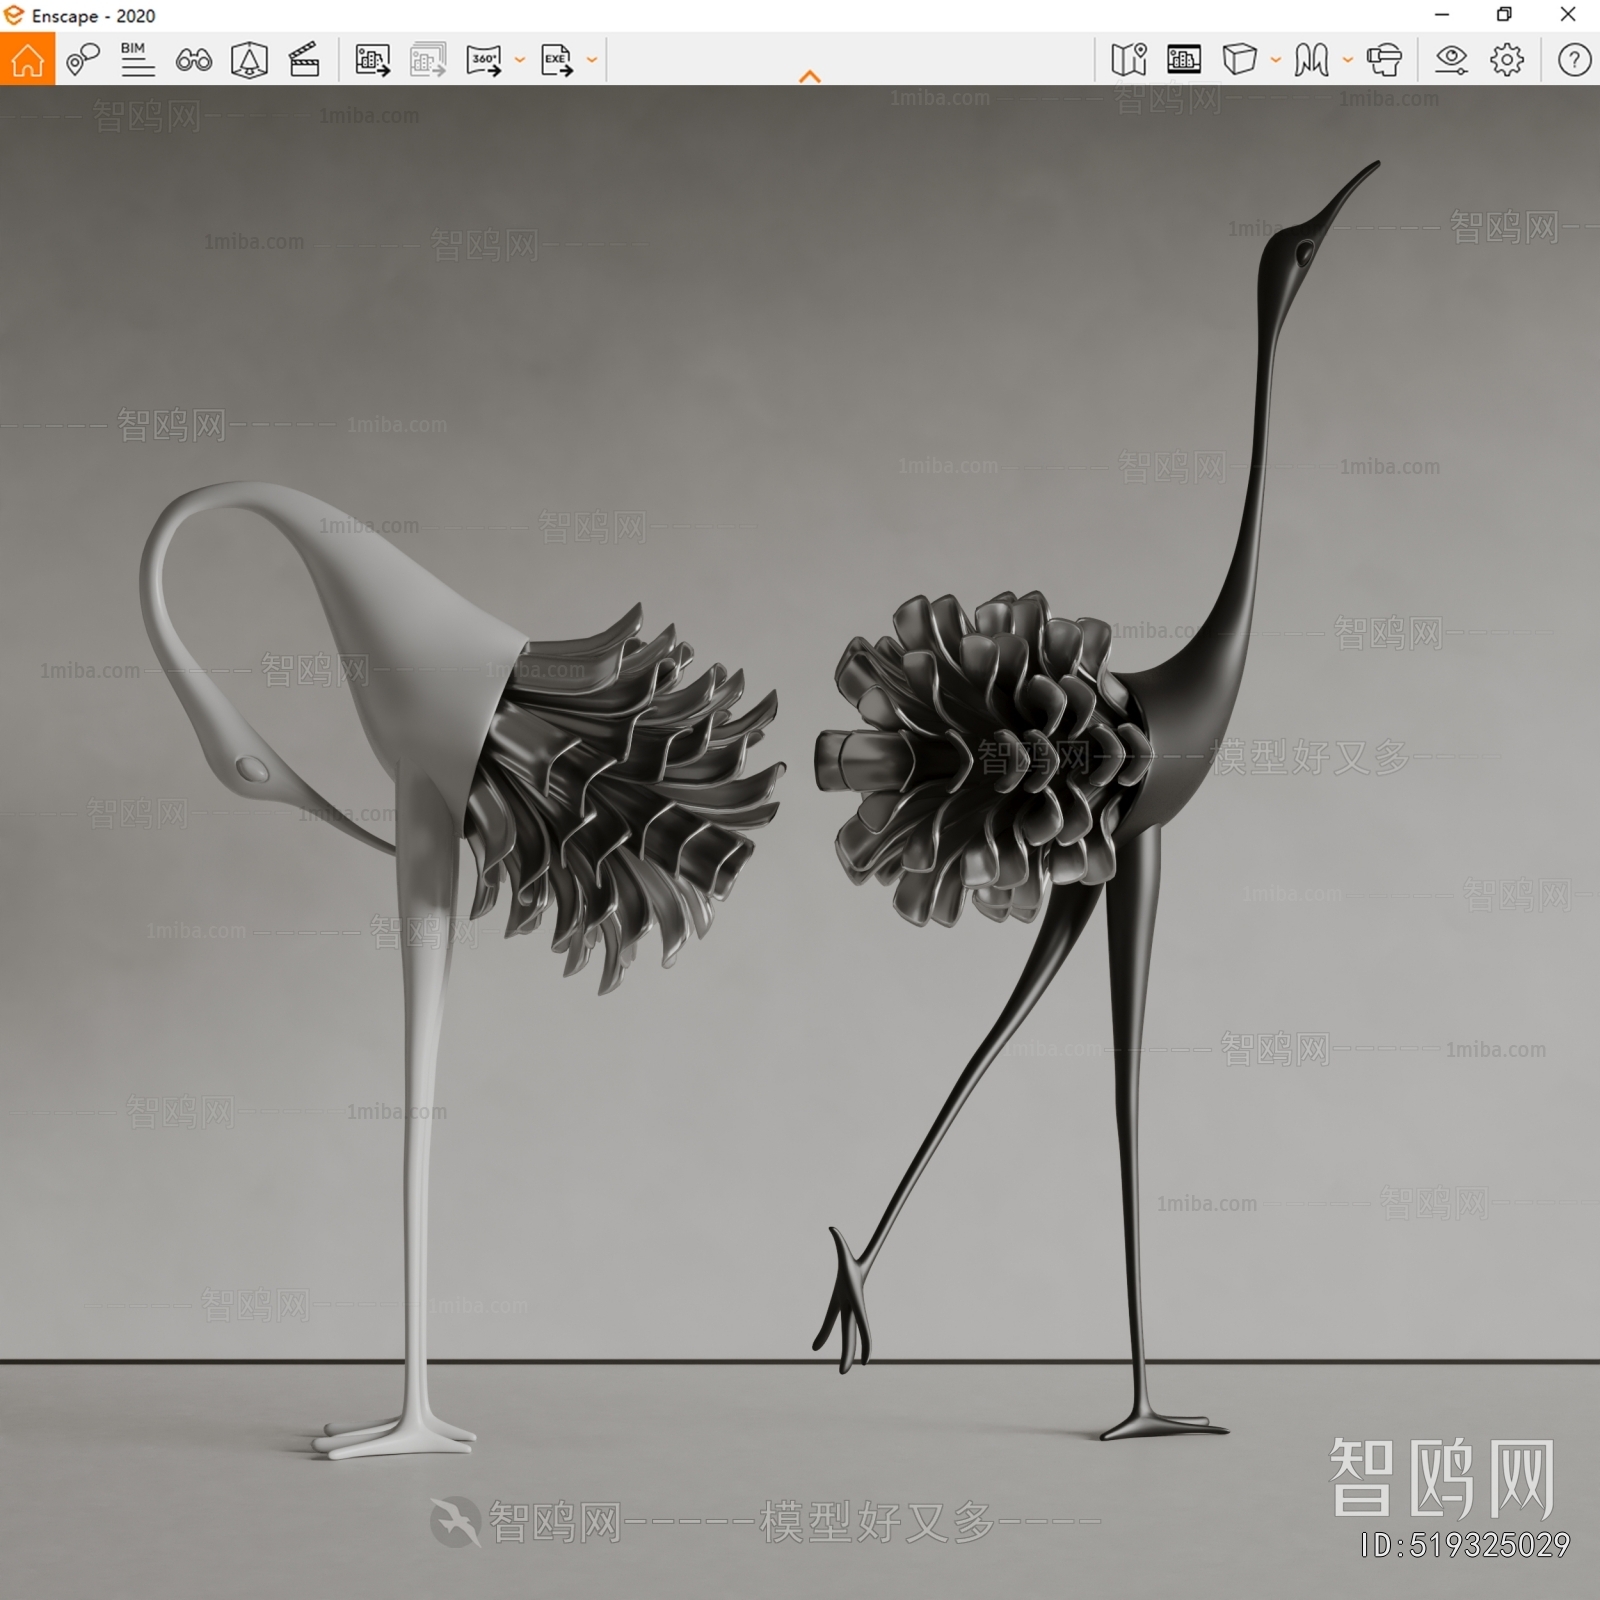Image resolution: width=1600 pixels, height=1600 pixels.
Task: Open general settings gear icon
Action: tap(1507, 60)
